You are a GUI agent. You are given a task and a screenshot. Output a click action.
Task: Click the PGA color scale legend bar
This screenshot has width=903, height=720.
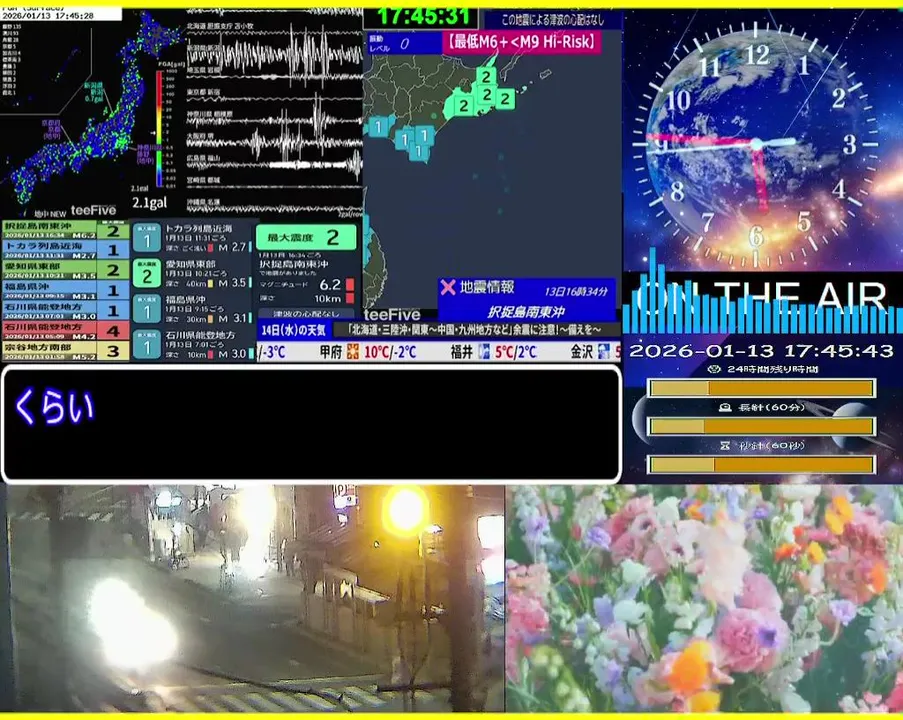[x=159, y=128]
